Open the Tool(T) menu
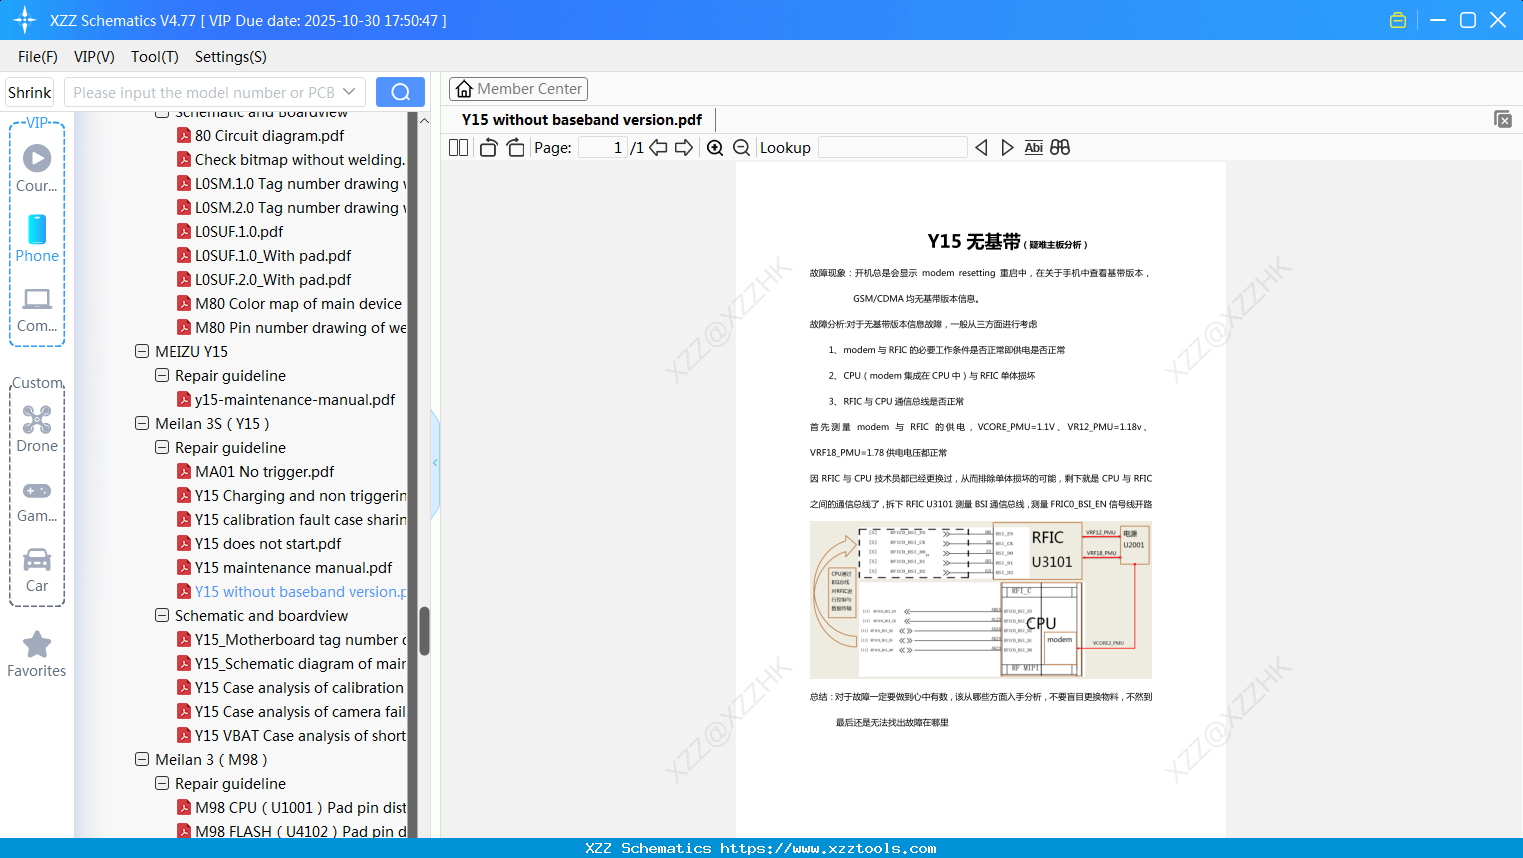1523x858 pixels. (x=154, y=57)
